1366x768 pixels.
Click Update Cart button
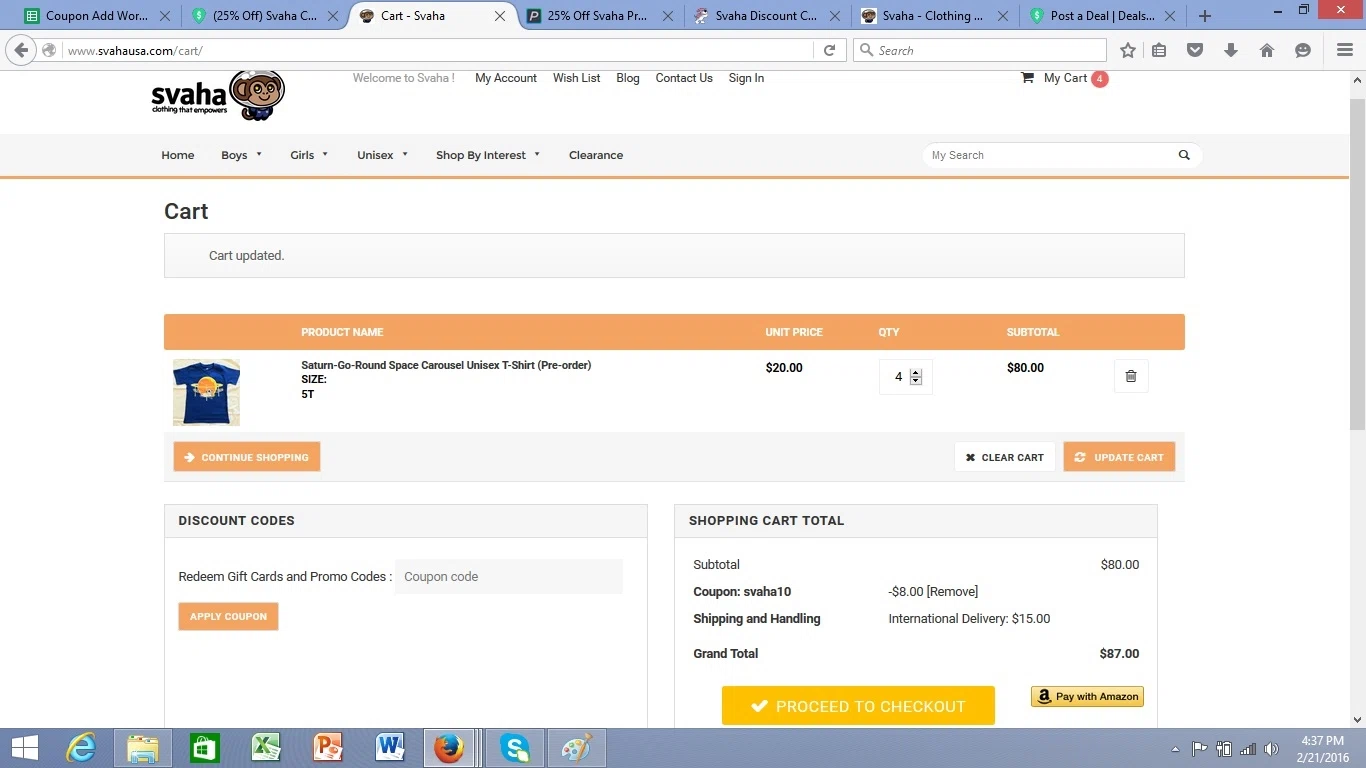pos(1119,457)
